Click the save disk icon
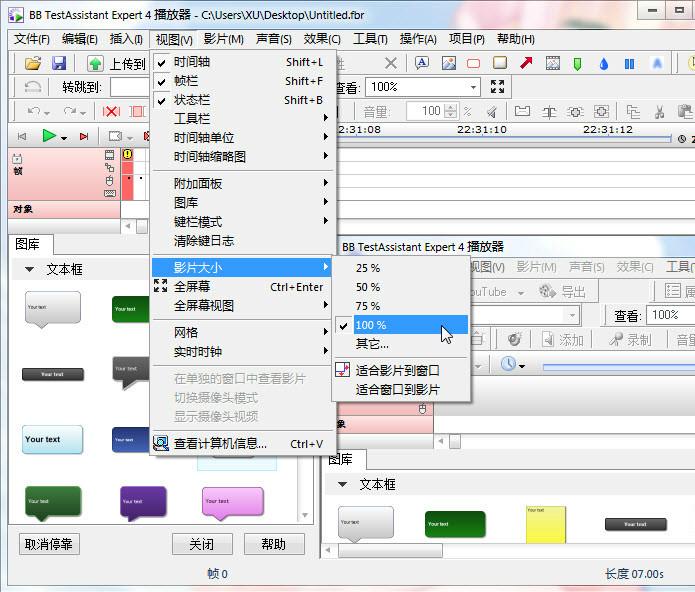Screen dimensions: 695x592 click(59, 63)
